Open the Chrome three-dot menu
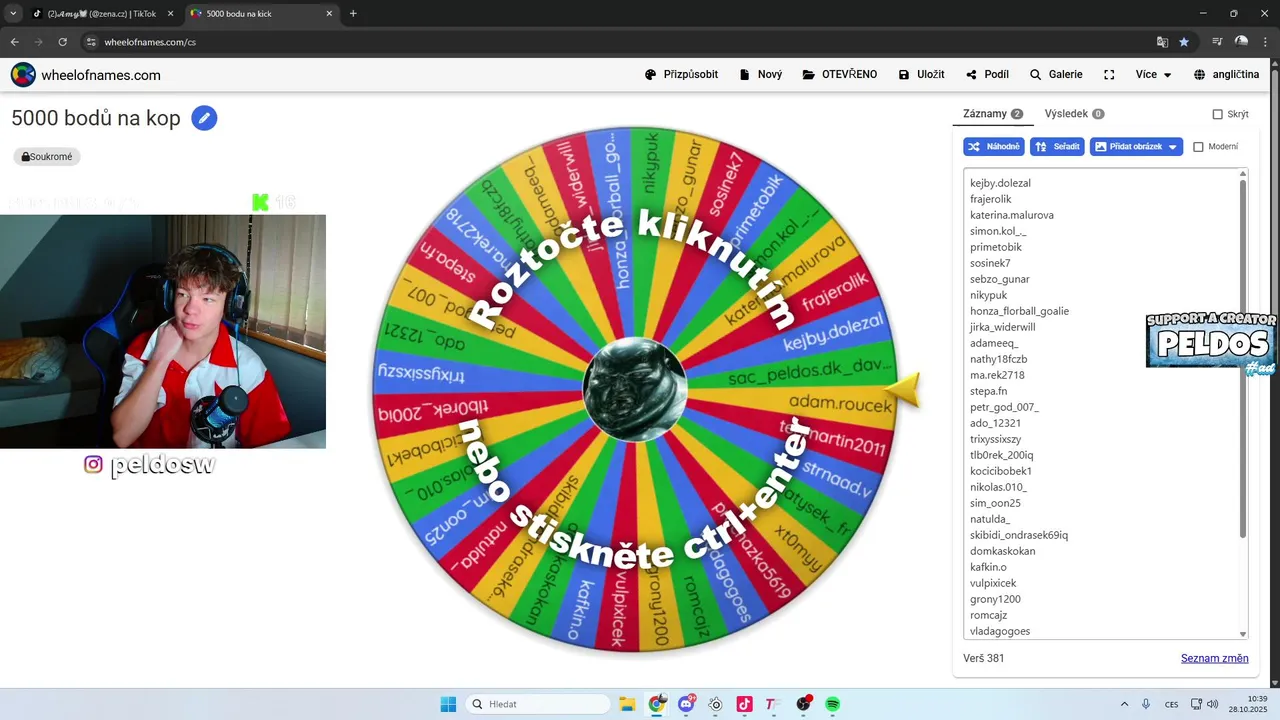Viewport: 1280px width, 720px height. pos(1265,42)
